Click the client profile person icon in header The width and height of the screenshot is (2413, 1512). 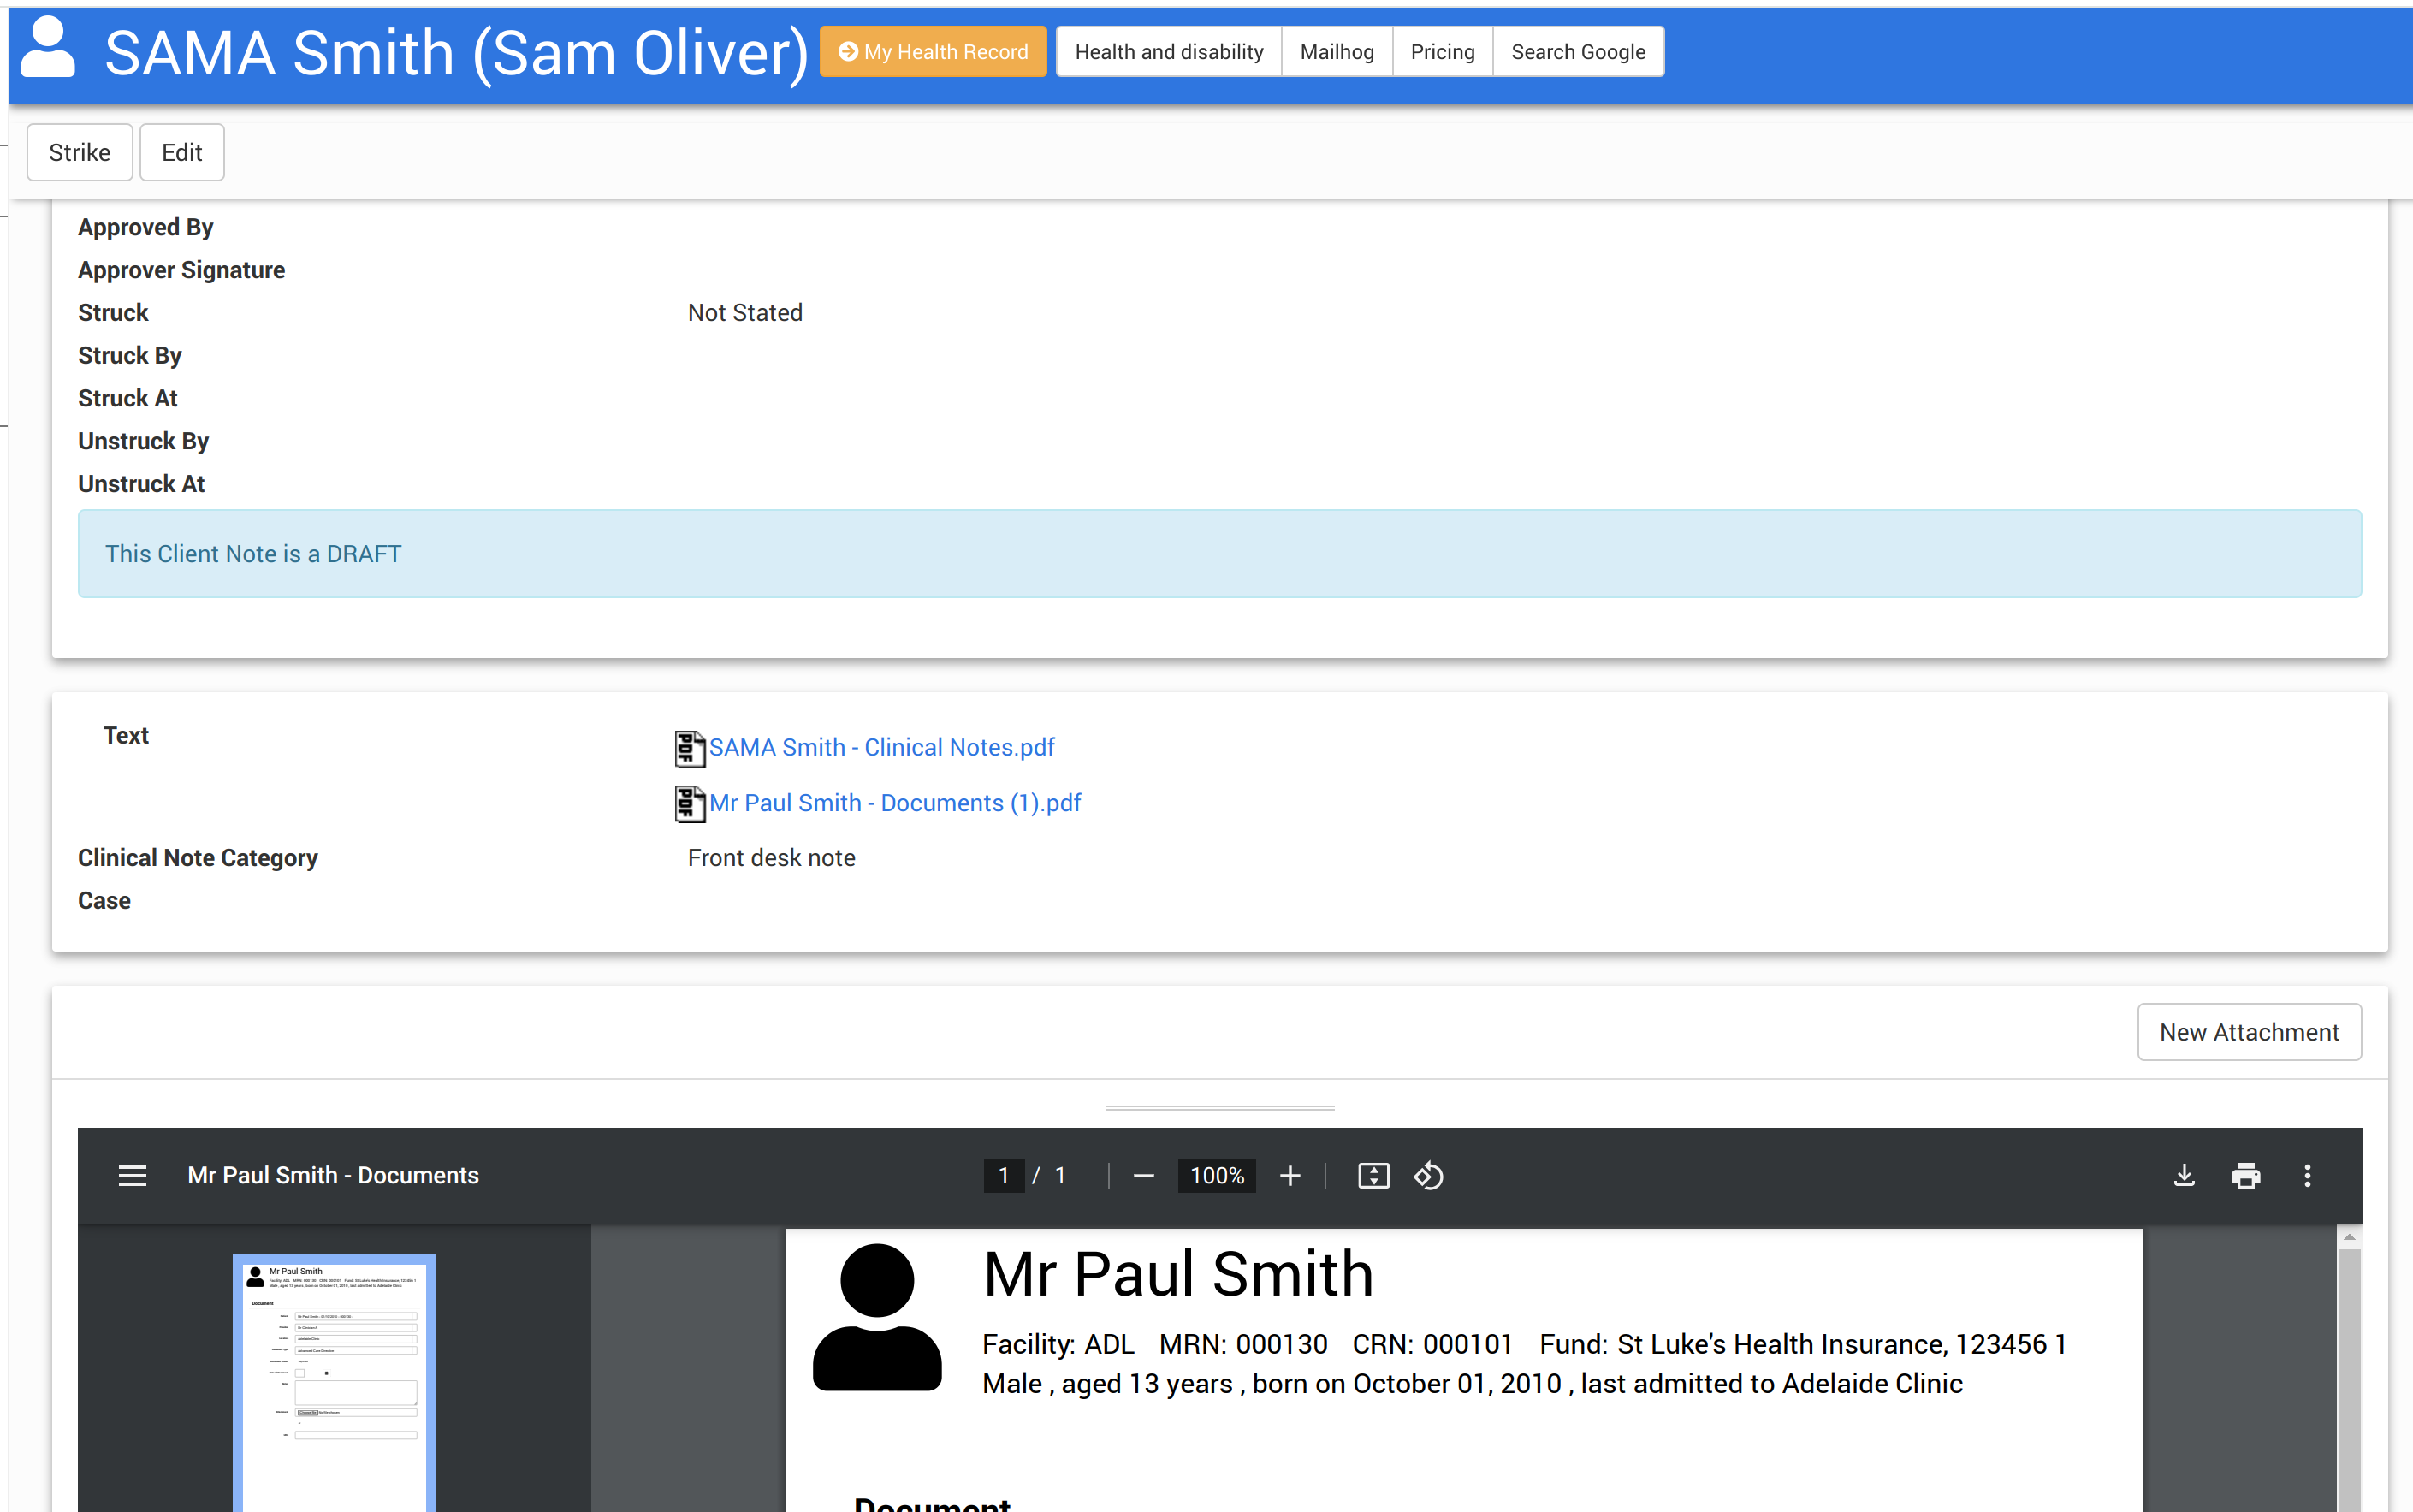(x=48, y=48)
